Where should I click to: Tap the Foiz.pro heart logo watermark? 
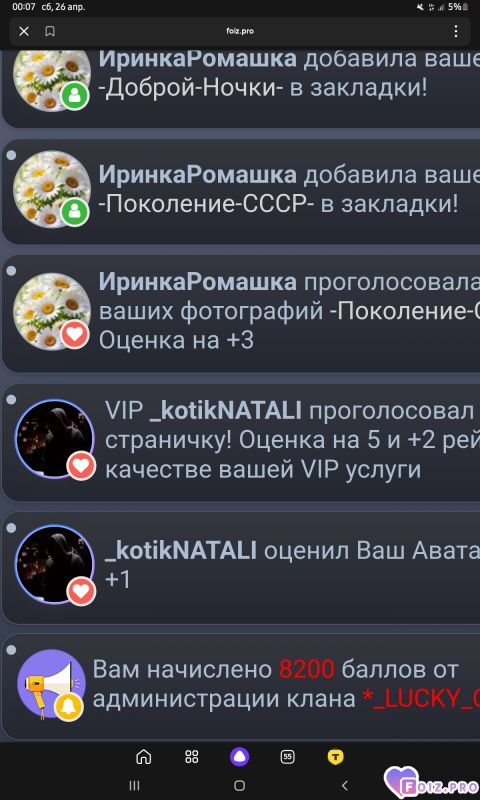(x=432, y=782)
